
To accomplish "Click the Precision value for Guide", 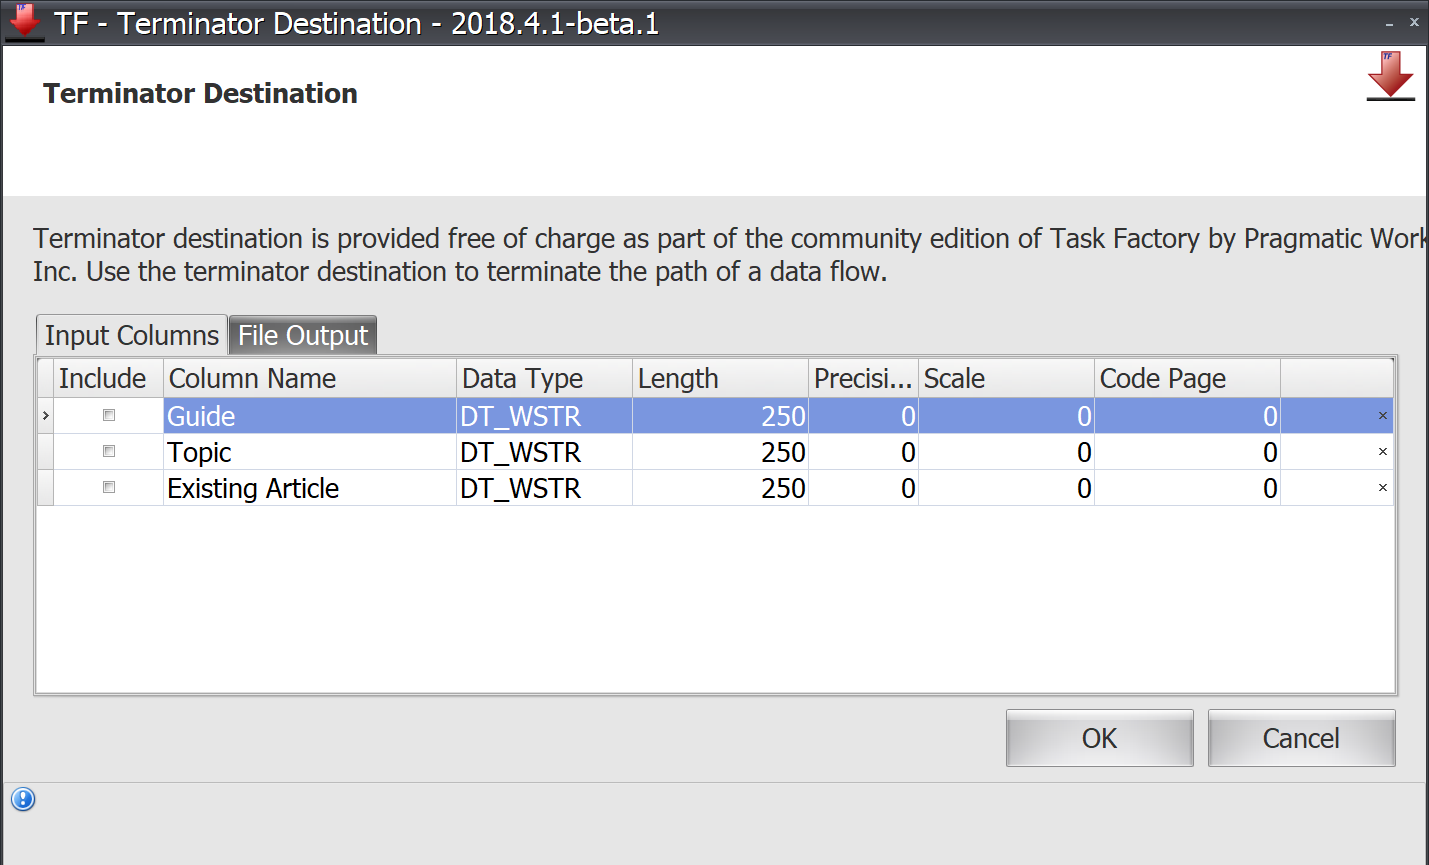I will 863,416.
